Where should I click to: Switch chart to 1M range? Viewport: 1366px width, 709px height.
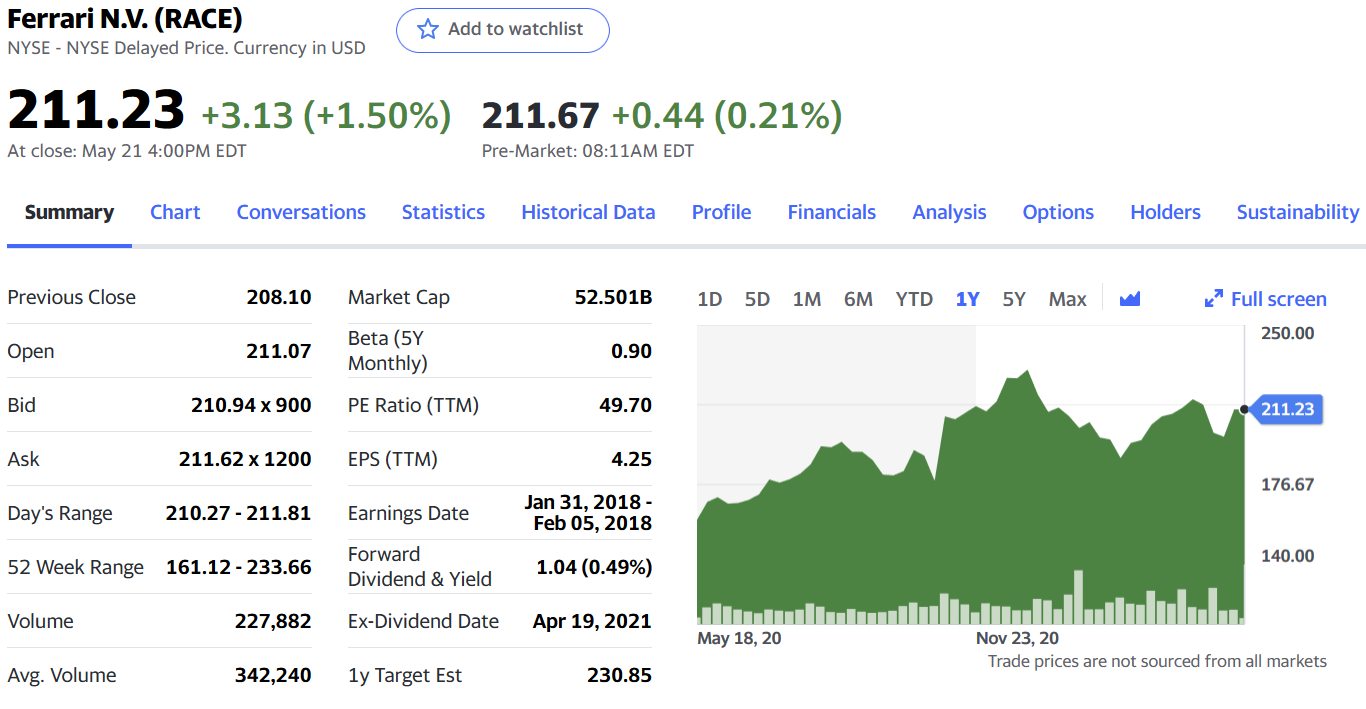click(806, 299)
